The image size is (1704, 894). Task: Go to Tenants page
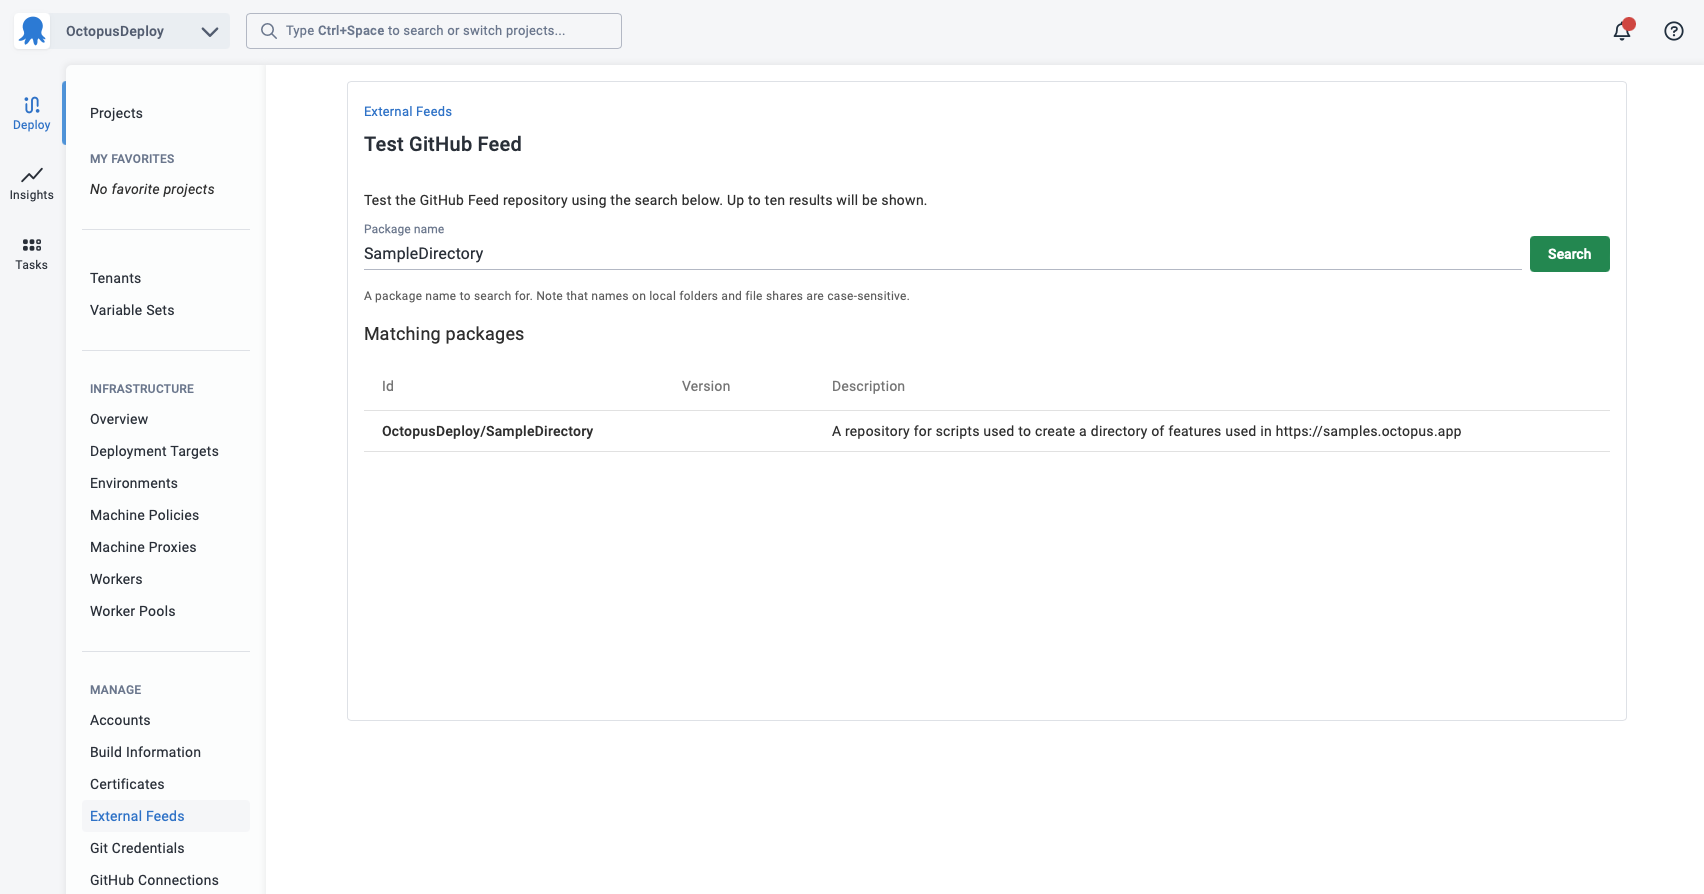coord(115,278)
